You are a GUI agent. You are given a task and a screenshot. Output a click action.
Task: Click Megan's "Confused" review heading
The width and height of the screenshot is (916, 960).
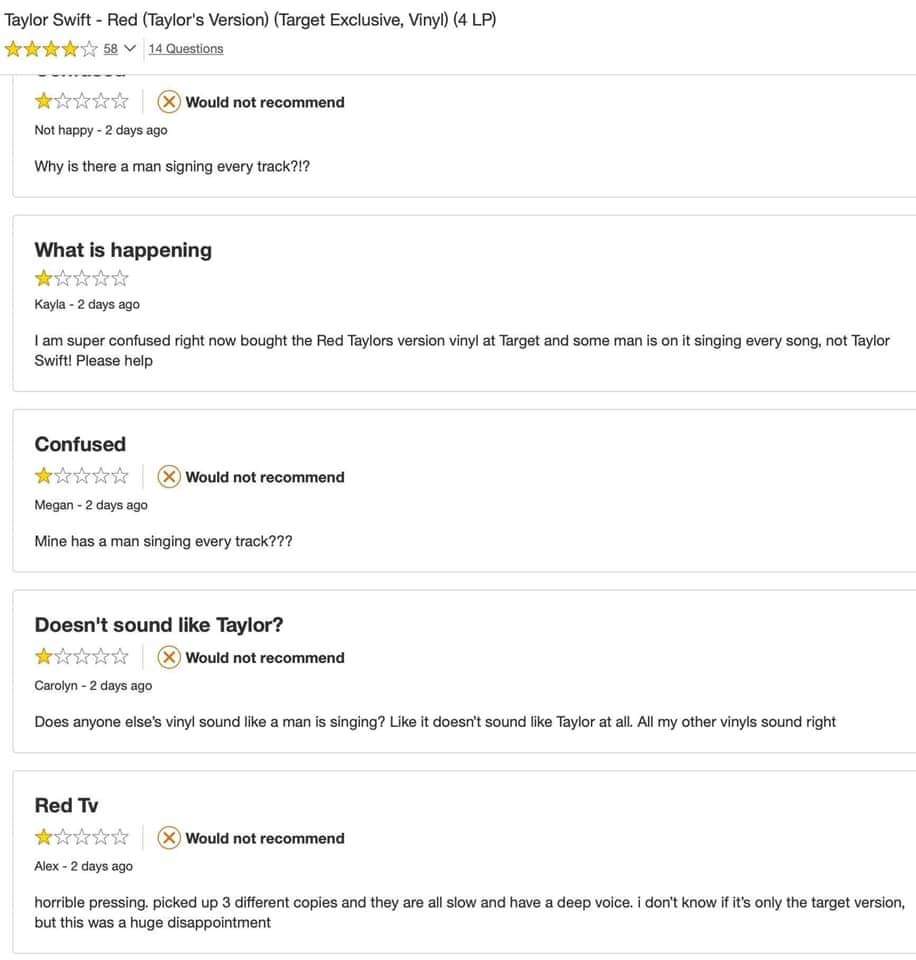tap(80, 444)
